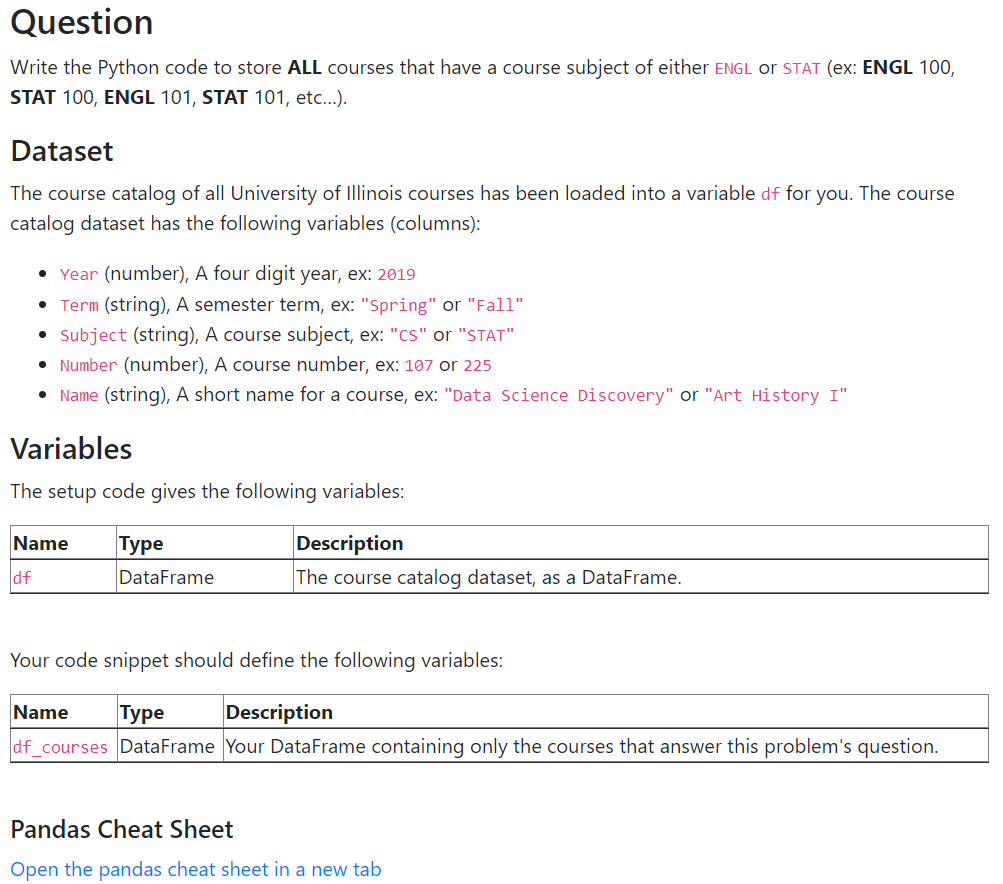This screenshot has width=1003, height=884.
Task: Click the df_courses cell in the second table
Action: 60,747
